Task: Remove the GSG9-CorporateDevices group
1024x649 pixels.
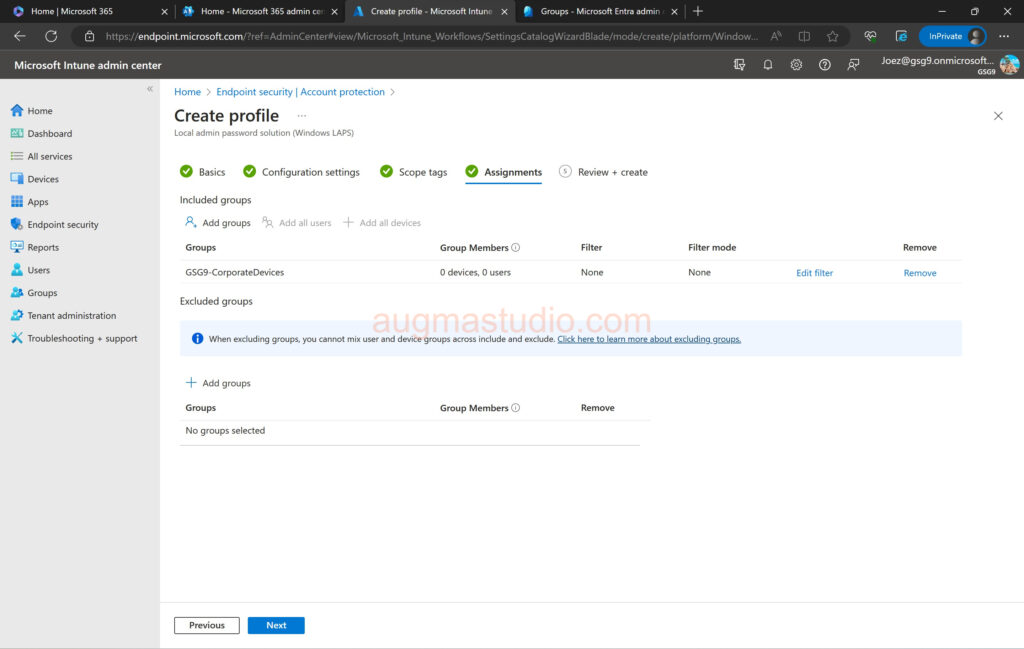Action: click(920, 273)
